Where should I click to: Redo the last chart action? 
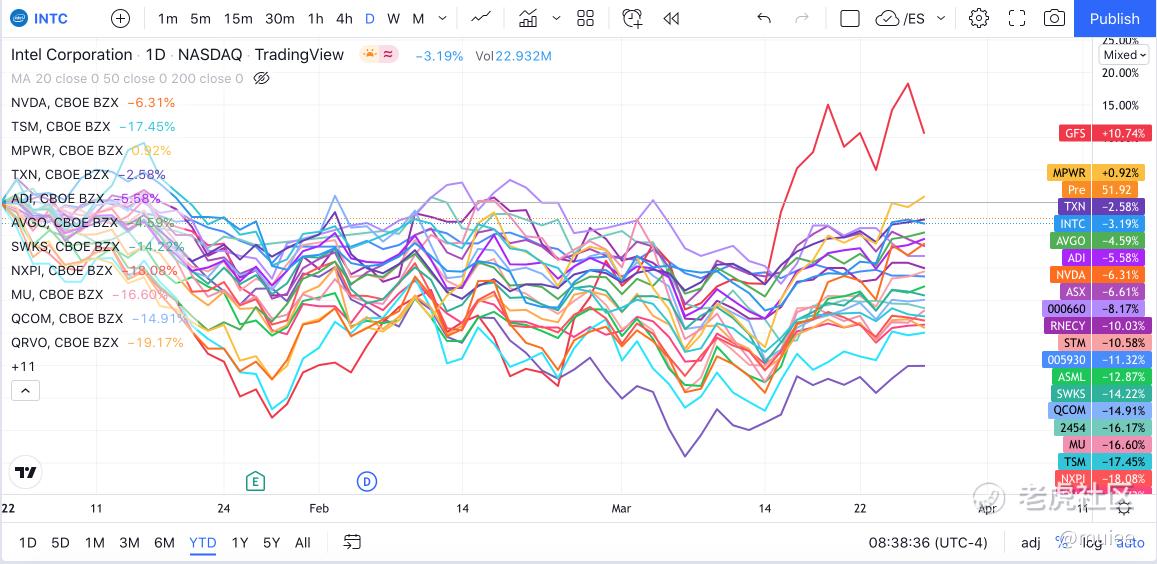click(802, 18)
